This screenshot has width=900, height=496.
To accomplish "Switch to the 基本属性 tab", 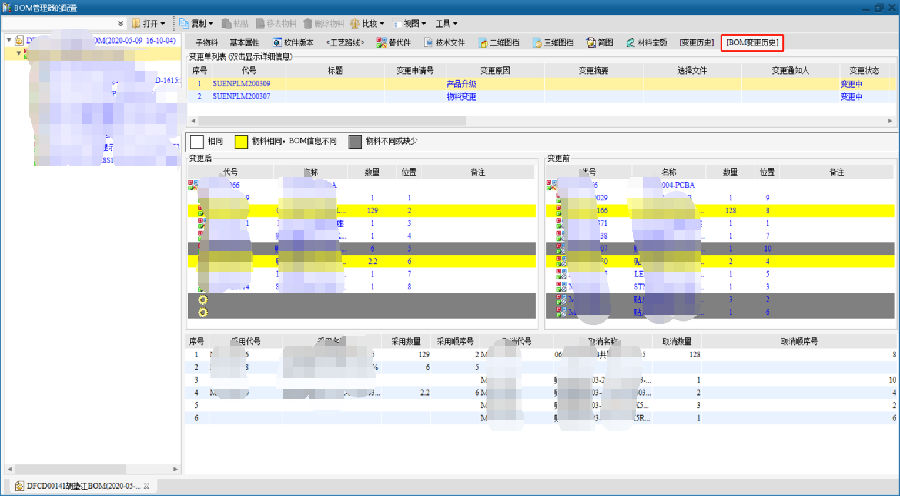I will 244,43.
